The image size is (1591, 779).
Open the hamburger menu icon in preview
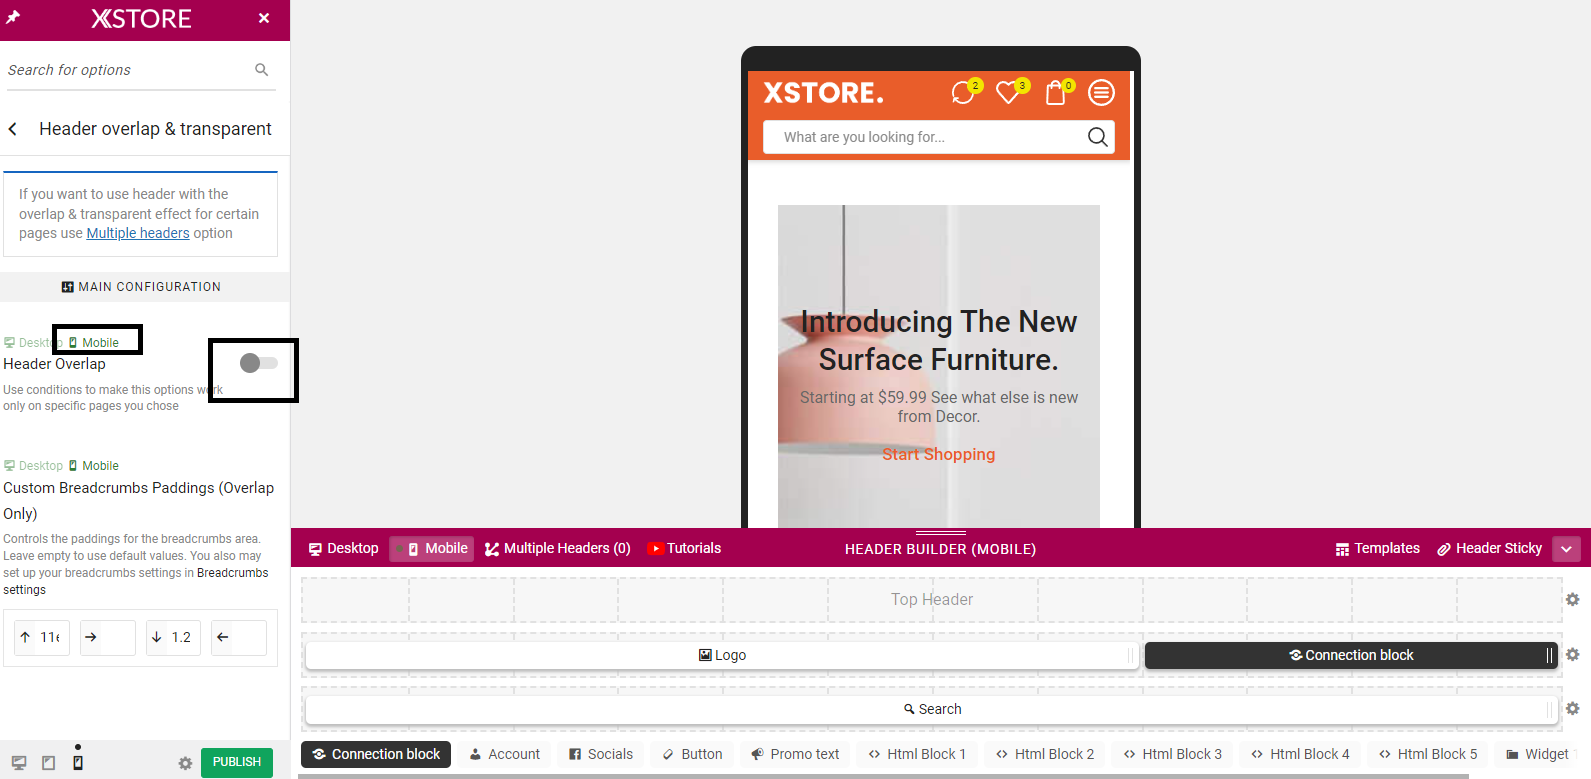1101,93
